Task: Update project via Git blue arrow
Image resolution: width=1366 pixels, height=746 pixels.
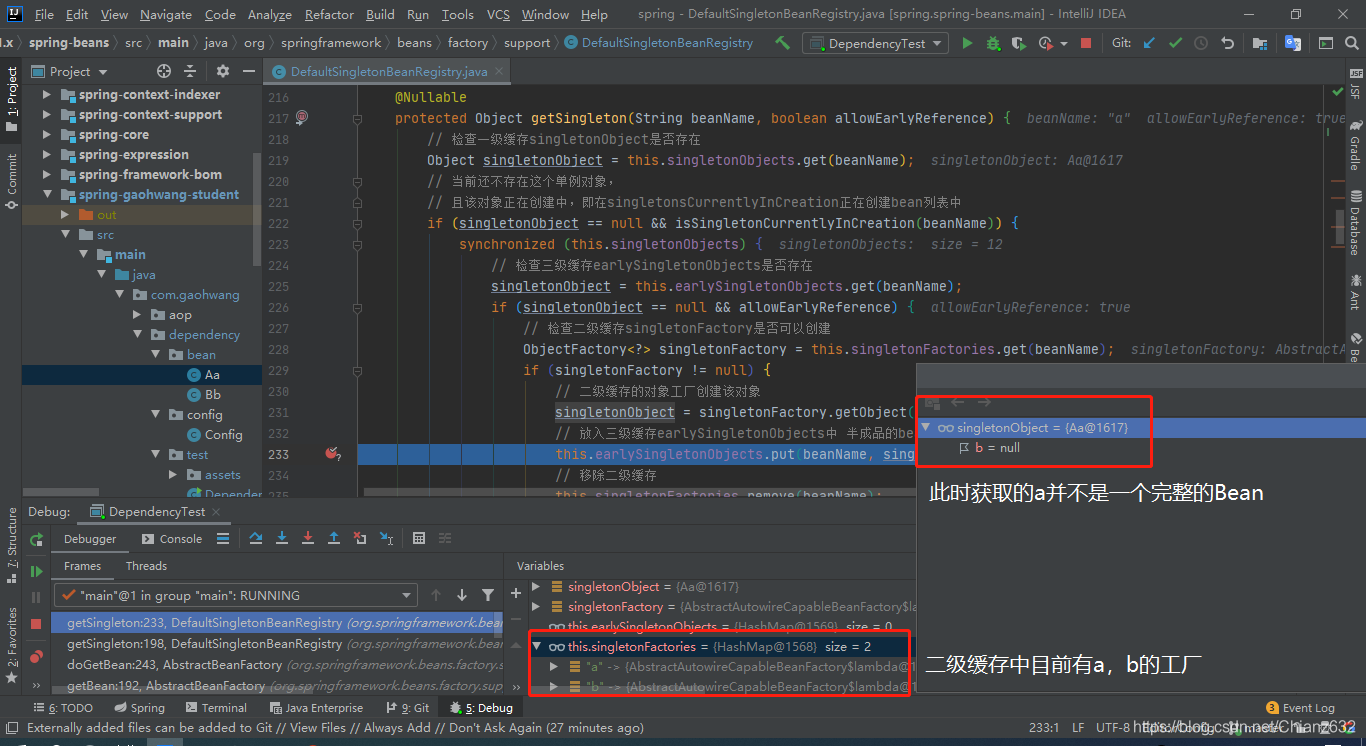Action: point(1149,43)
